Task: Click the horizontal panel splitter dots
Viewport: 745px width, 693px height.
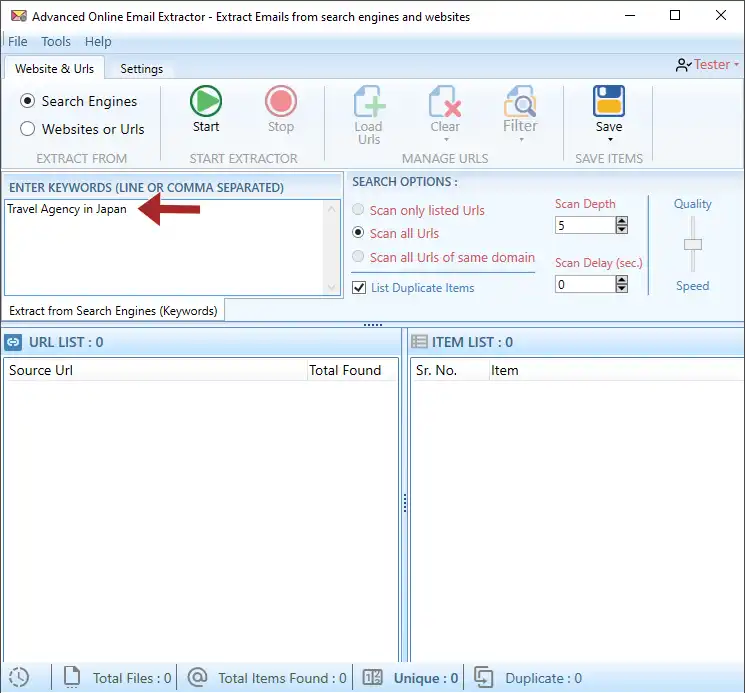Action: 372,325
